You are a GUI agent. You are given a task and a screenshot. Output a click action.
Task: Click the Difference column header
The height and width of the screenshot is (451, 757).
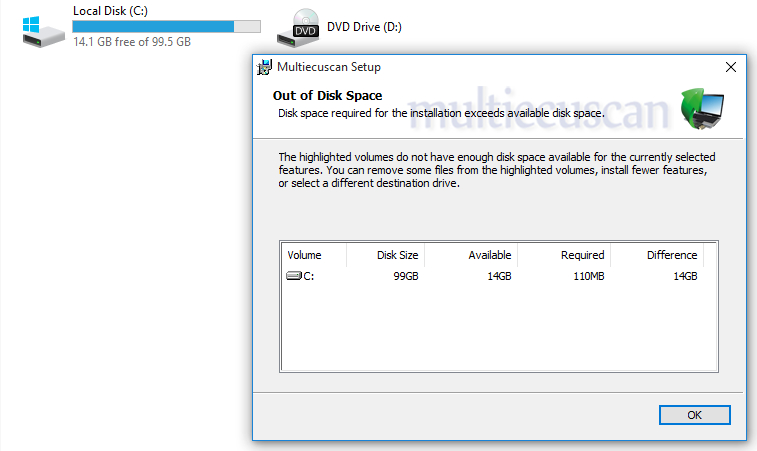pos(657,255)
